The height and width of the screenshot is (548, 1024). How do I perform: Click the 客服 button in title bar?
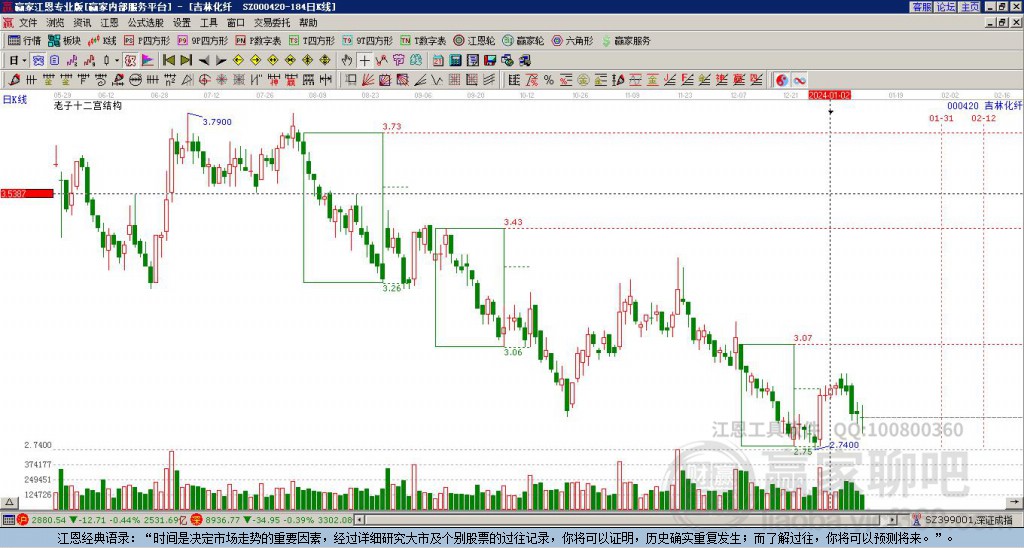[921, 7]
